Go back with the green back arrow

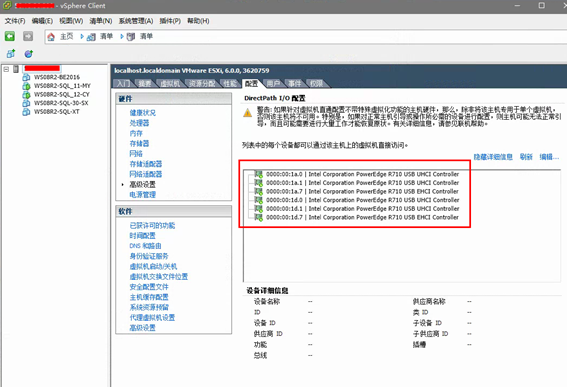[10, 36]
